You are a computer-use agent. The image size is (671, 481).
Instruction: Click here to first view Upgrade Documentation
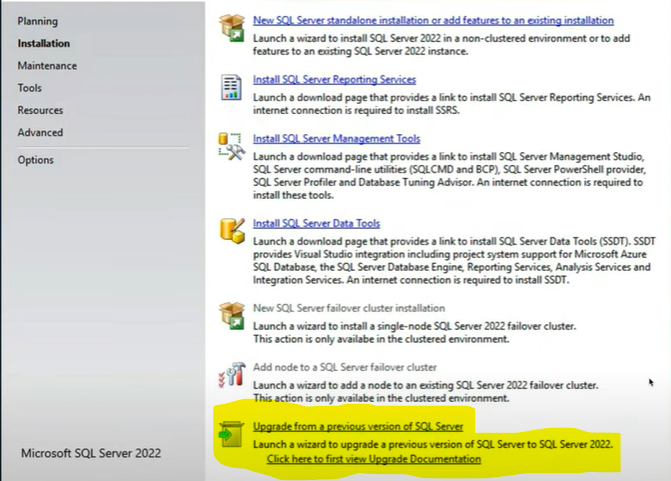(374, 459)
